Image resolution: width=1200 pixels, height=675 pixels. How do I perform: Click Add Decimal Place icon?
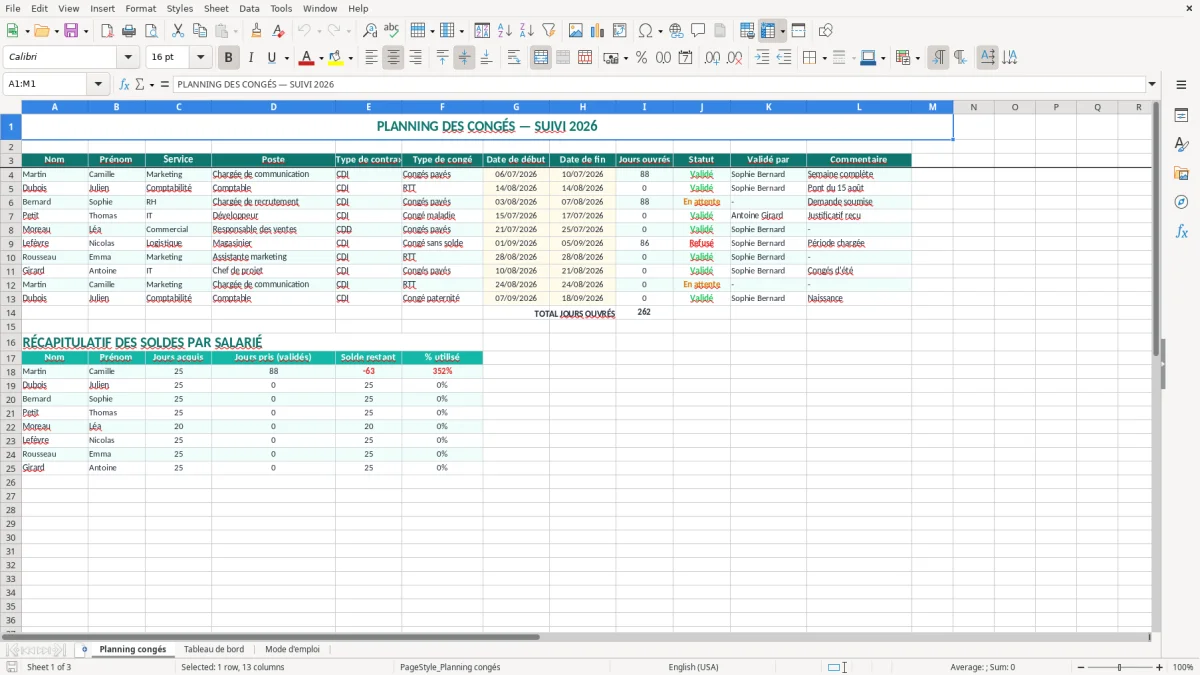tap(713, 58)
